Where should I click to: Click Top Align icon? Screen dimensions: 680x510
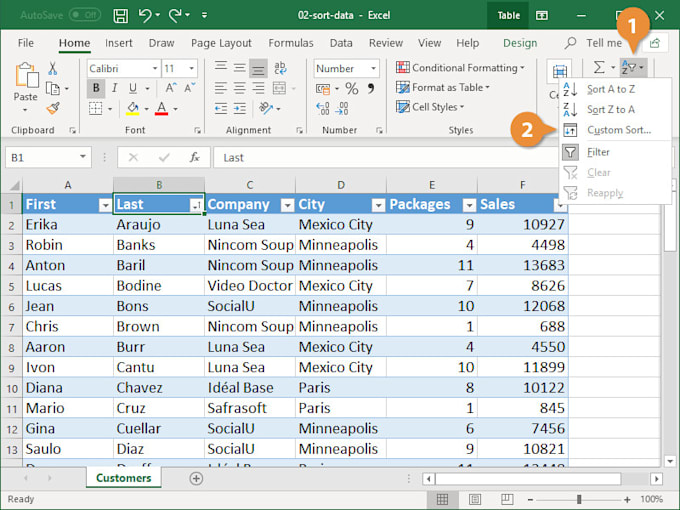(x=221, y=68)
